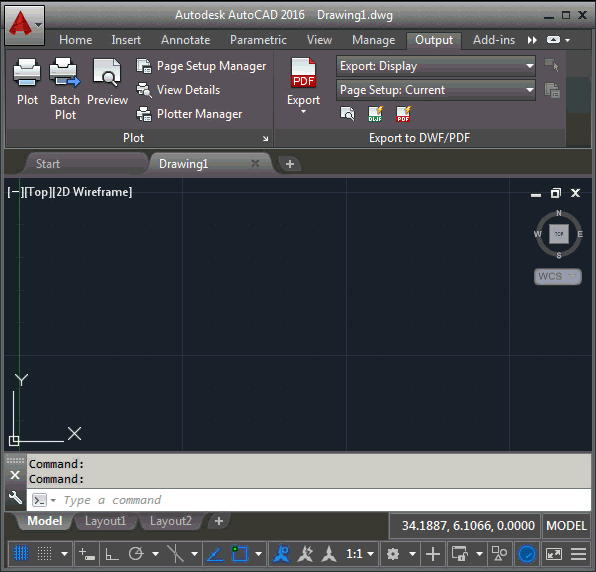Click the S compass direction on the ViewCube
This screenshot has width=596, height=572.
[559, 255]
